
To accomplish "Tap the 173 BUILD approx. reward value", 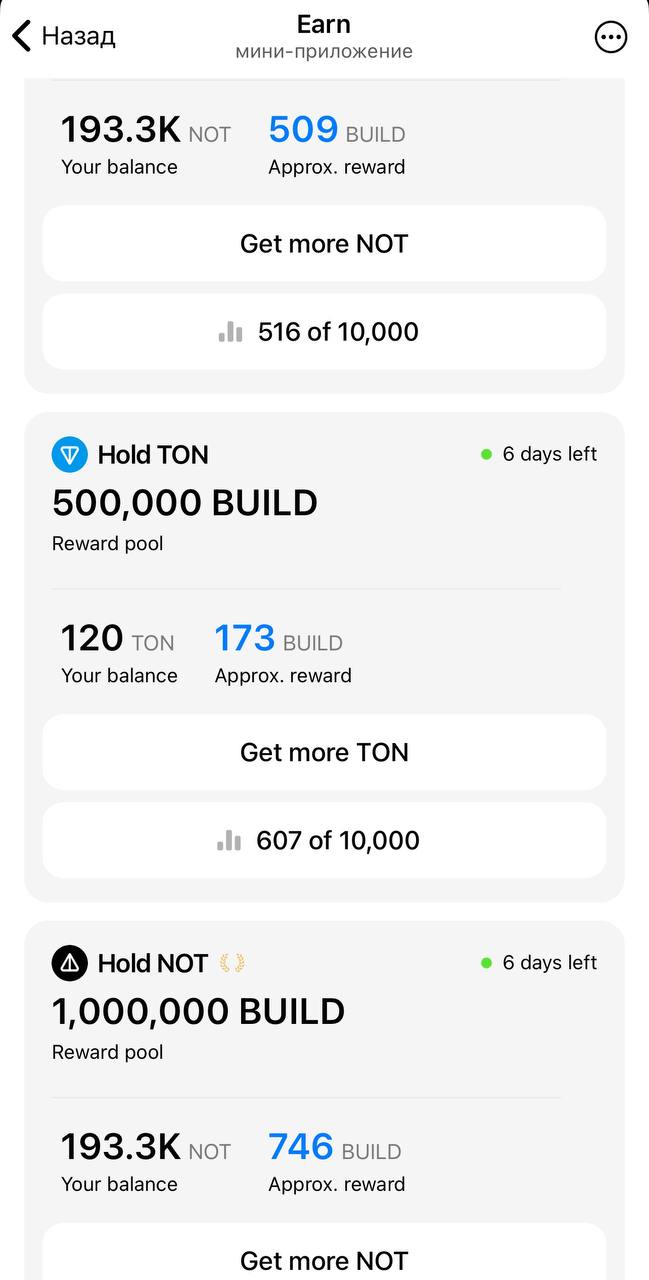I will [x=245, y=638].
